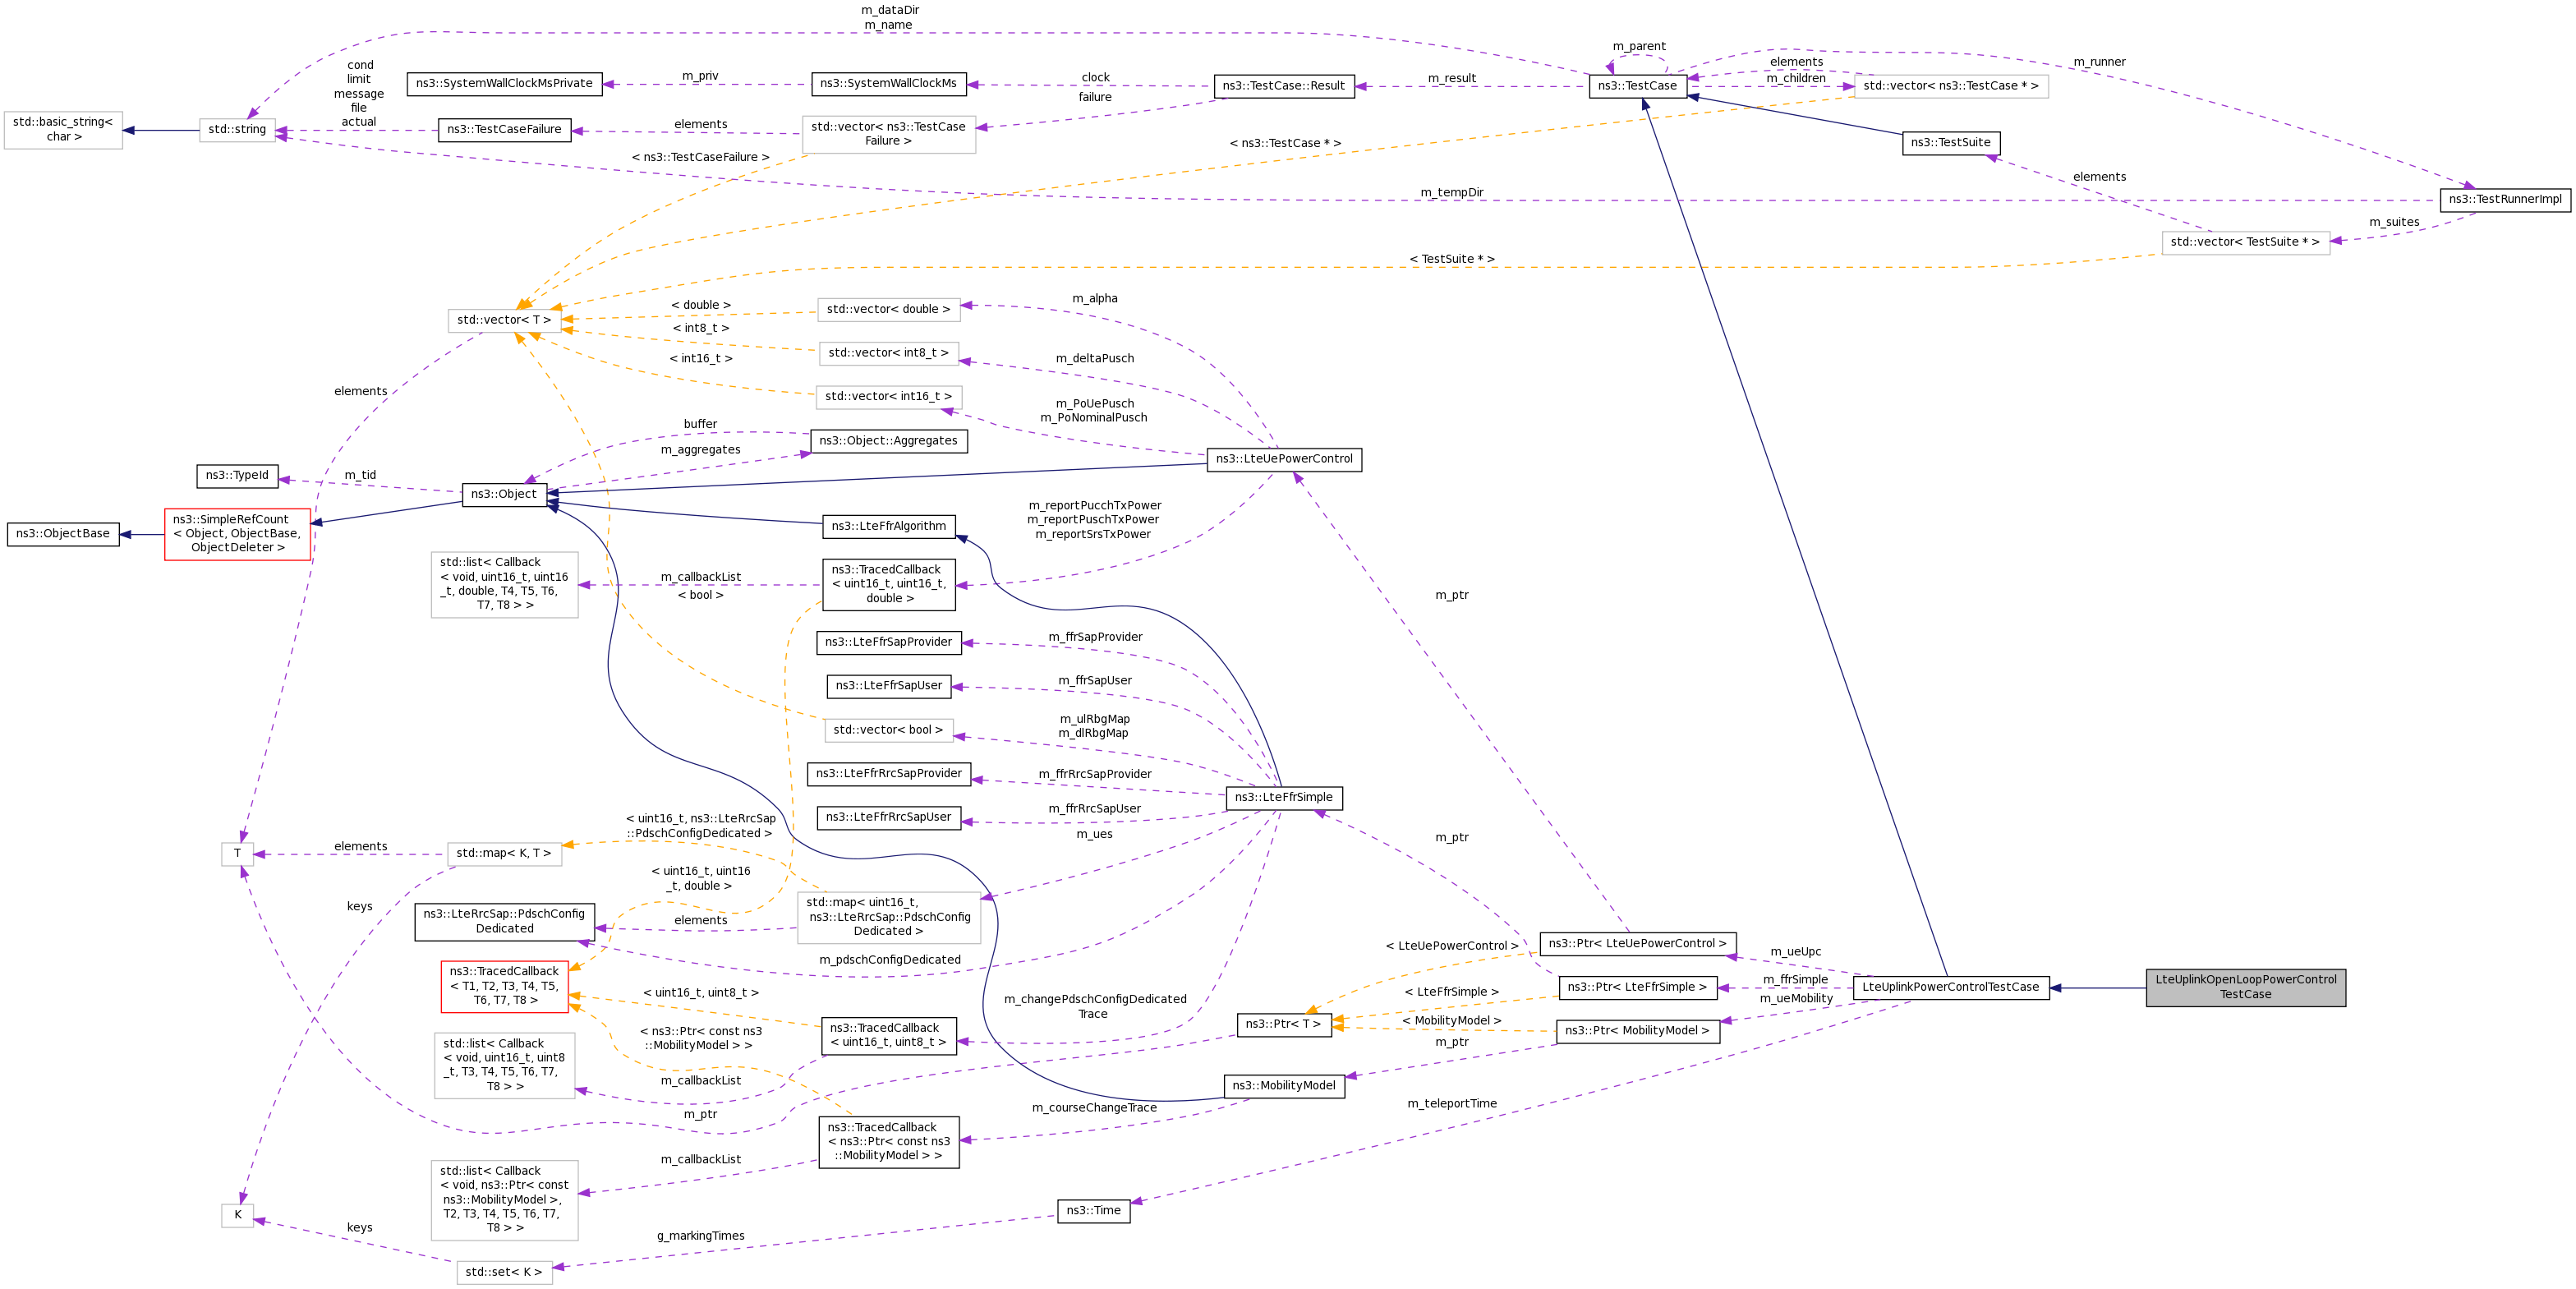2576x1289 pixels.
Task: Click the std::string node
Action: coord(237,130)
